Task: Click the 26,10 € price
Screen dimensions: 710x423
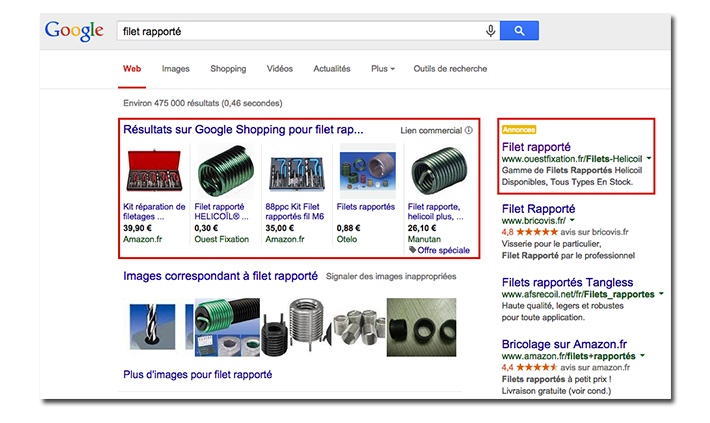Action: tap(422, 228)
